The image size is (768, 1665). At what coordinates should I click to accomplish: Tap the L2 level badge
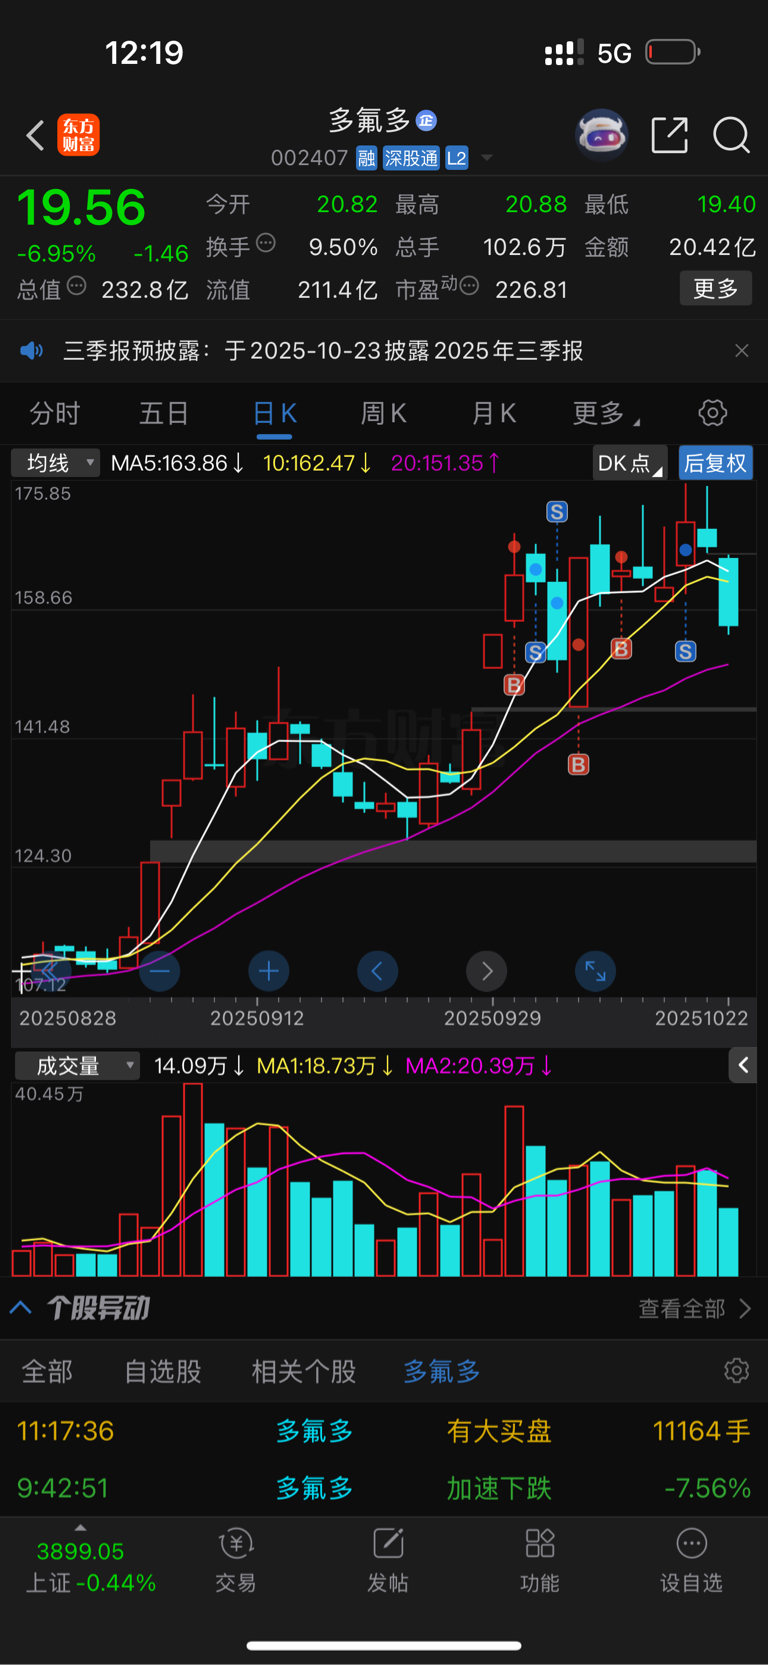pyautogui.click(x=457, y=158)
